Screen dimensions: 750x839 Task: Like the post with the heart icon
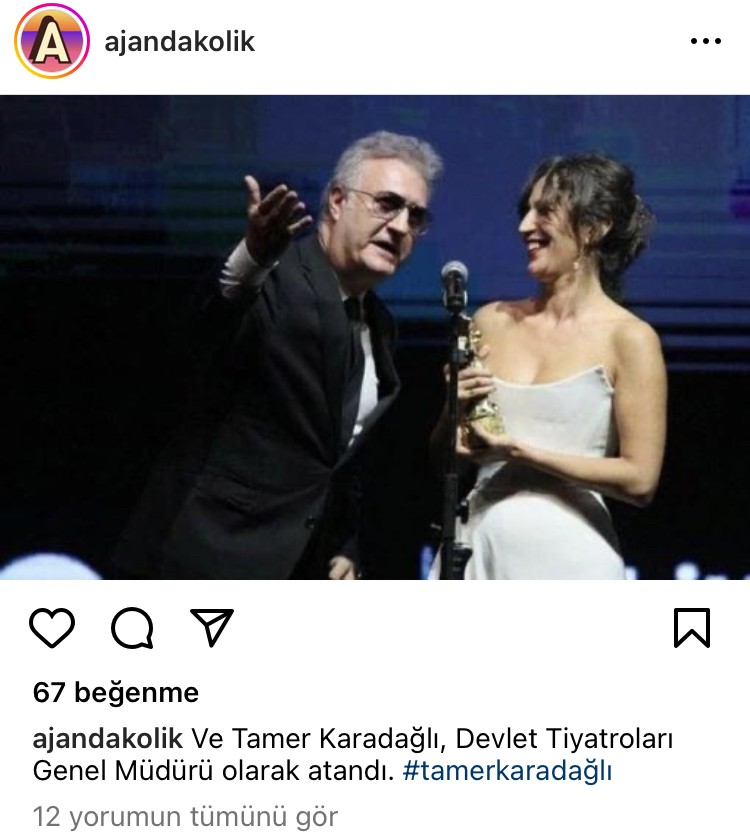[x=52, y=628]
